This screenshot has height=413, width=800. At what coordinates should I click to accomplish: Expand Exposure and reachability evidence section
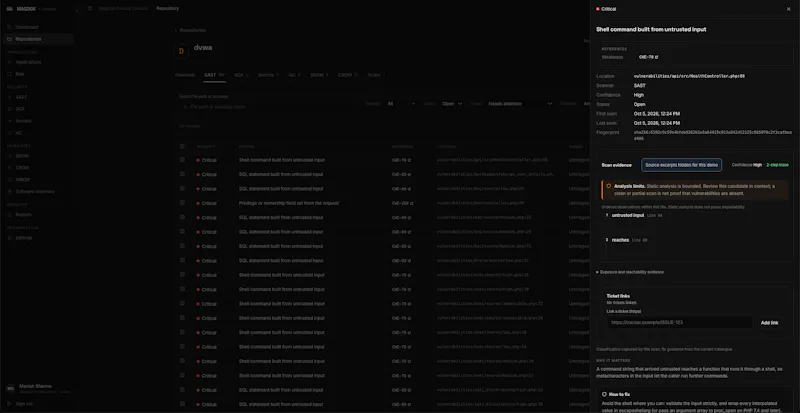tap(630, 272)
